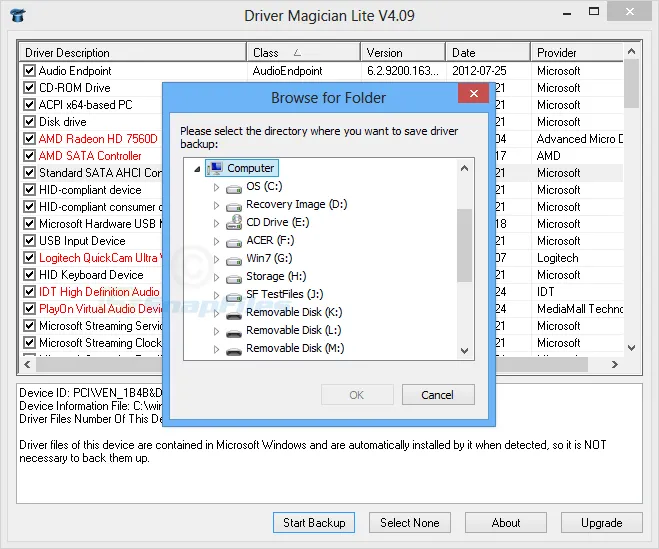Viewport: 659px width, 549px height.
Task: Expand the OS (C:) drive node
Action: coord(216,187)
